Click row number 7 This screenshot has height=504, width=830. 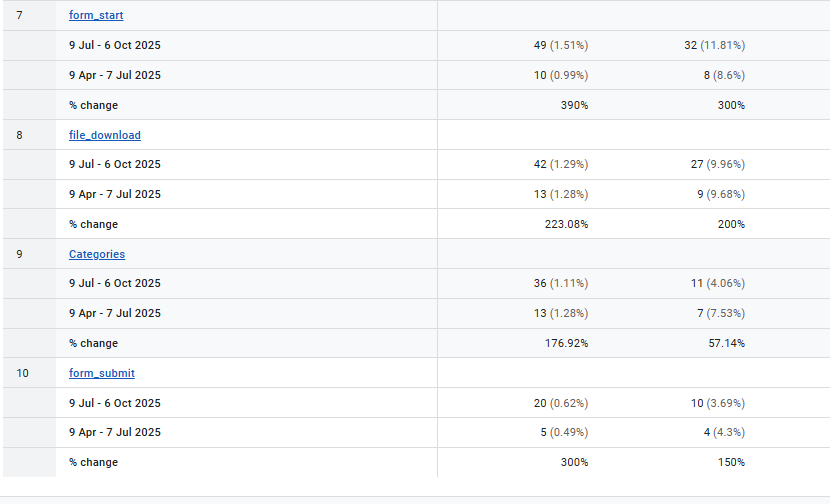[20, 16]
